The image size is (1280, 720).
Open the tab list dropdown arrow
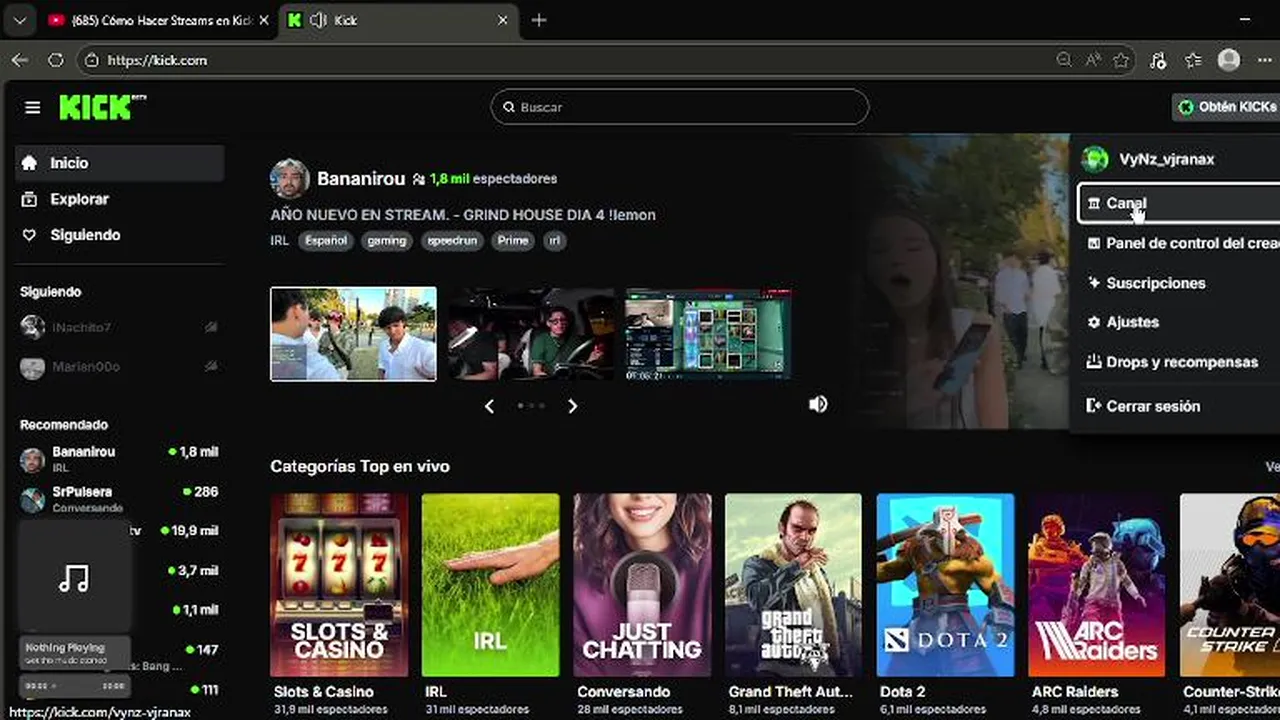[x=19, y=20]
